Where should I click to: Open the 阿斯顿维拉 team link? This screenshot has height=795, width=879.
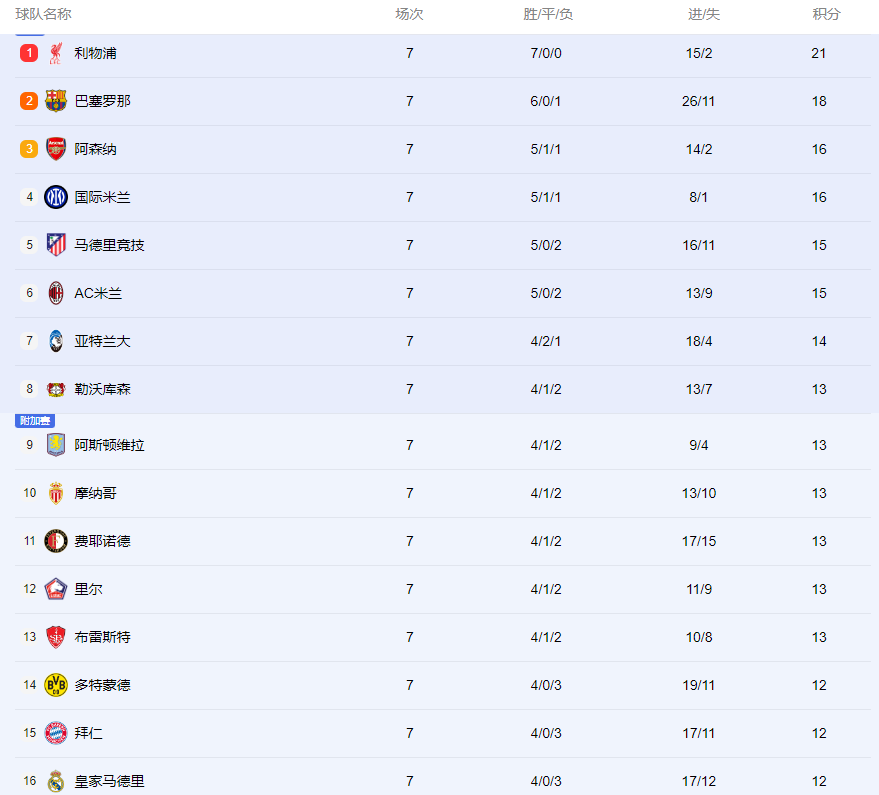tap(109, 445)
